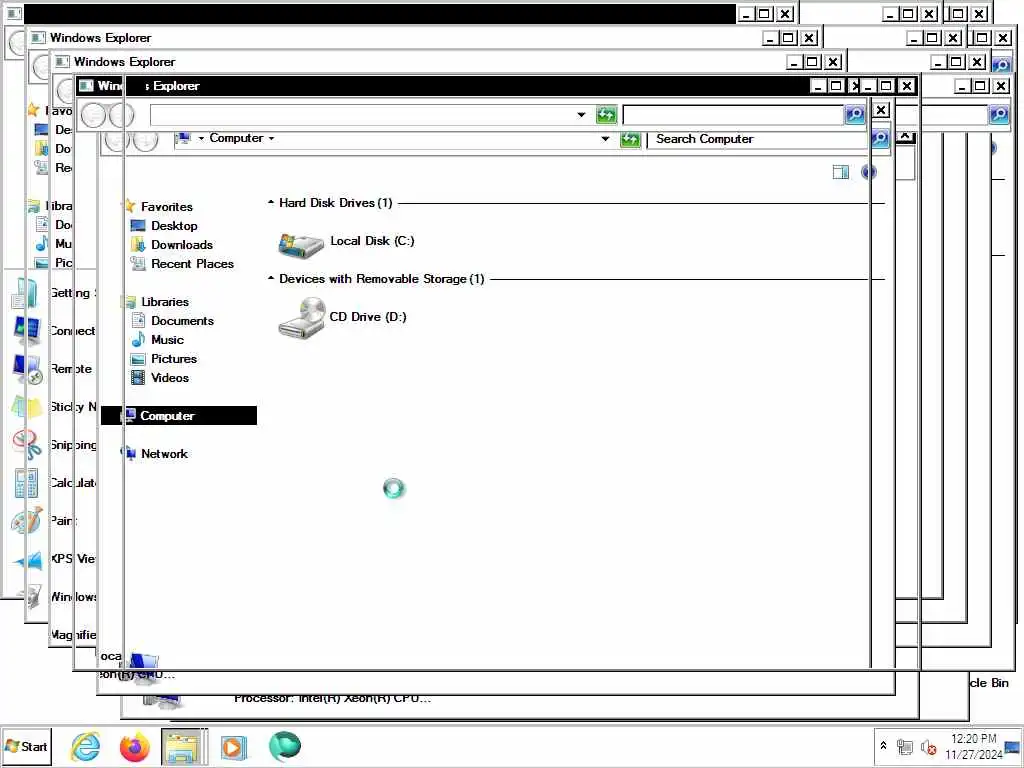Image resolution: width=1024 pixels, height=768 pixels.
Task: Open Magnifier entry in Start menu
Action: click(x=73, y=634)
